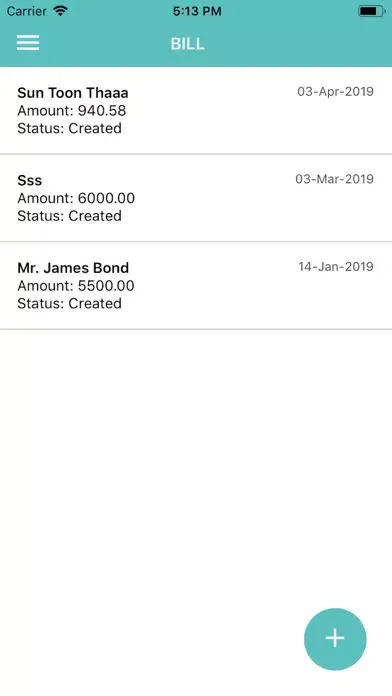Tap the Wi-Fi status icon

coord(59,11)
